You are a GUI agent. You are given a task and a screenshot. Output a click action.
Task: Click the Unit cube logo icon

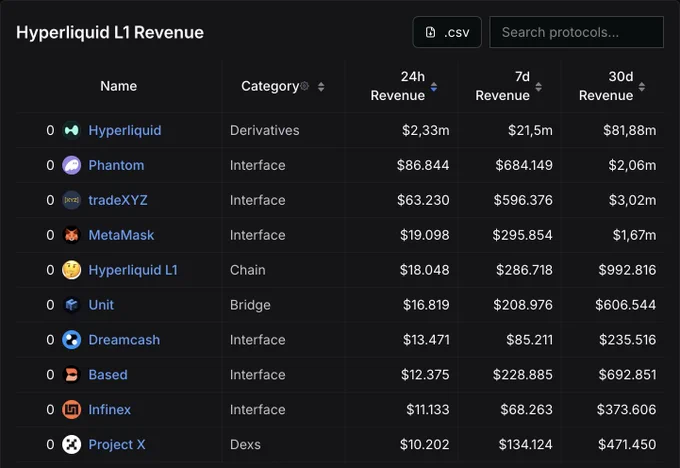(x=72, y=305)
